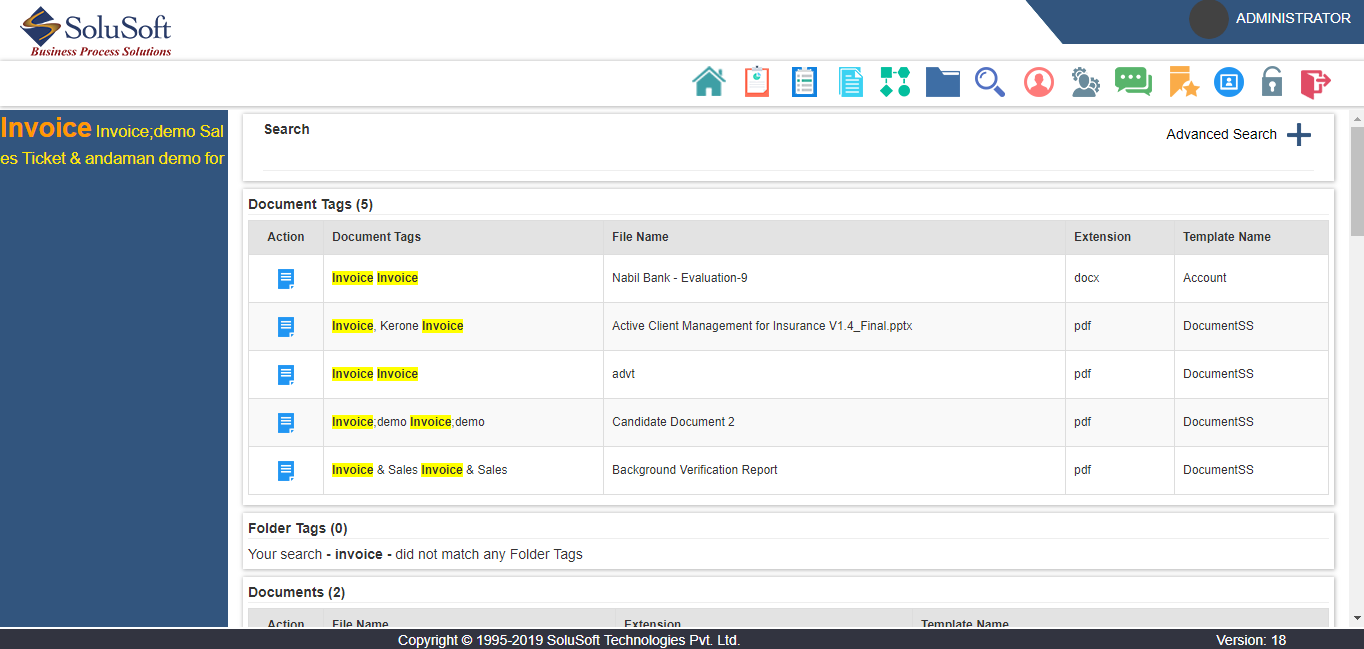
Task: Click the File Name column header
Action: click(640, 237)
